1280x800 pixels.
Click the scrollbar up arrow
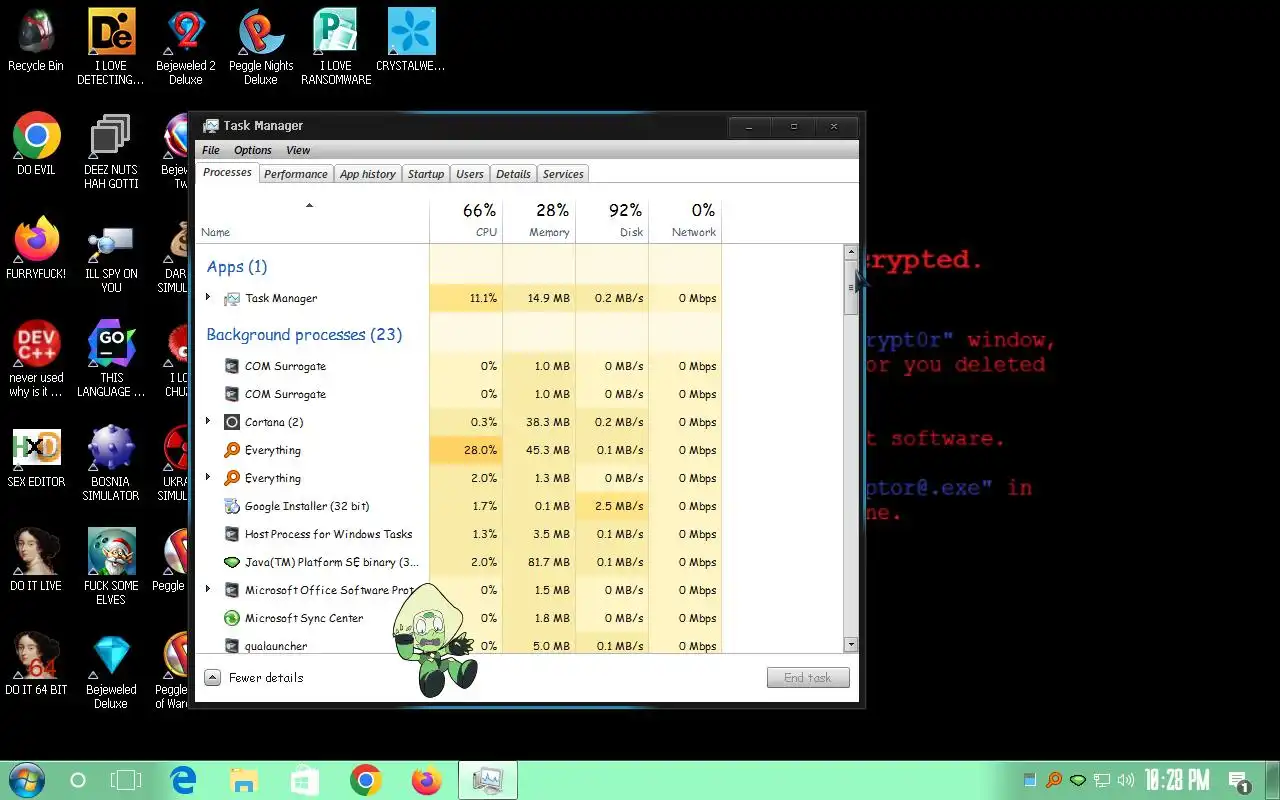[851, 253]
